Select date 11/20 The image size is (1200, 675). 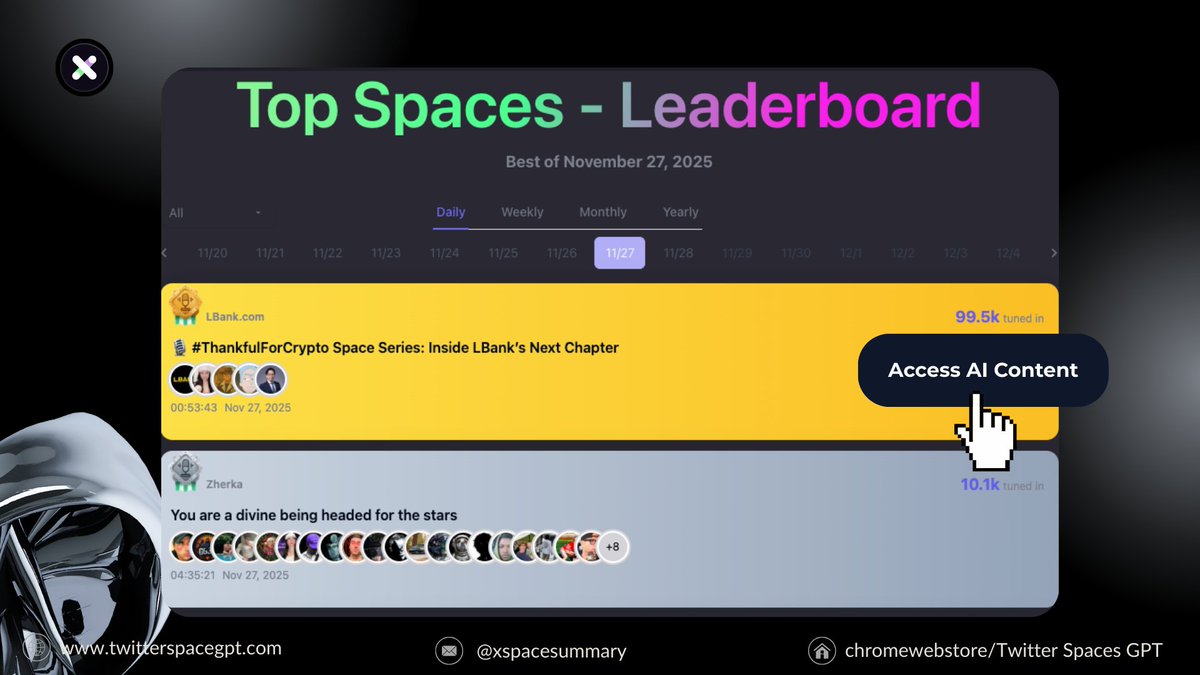click(x=212, y=253)
